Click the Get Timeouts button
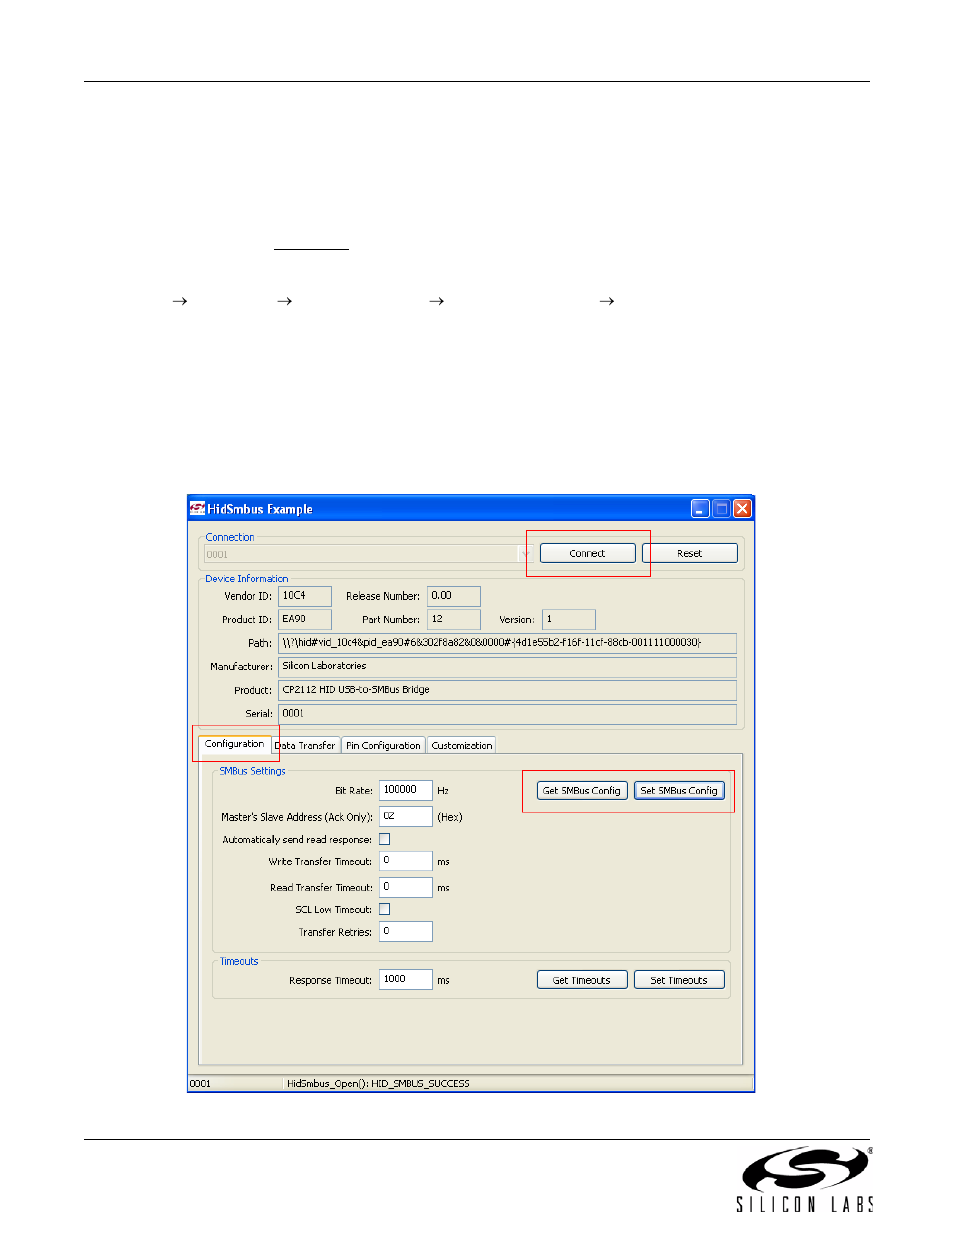954x1235 pixels. click(582, 980)
